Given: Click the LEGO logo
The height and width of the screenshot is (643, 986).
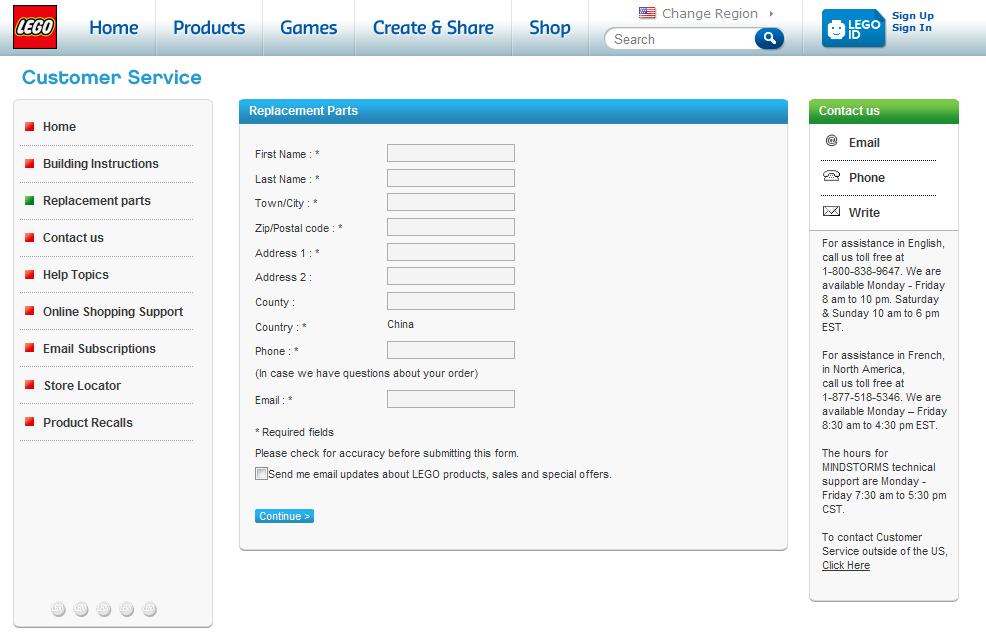Looking at the screenshot, I should (x=35, y=27).
